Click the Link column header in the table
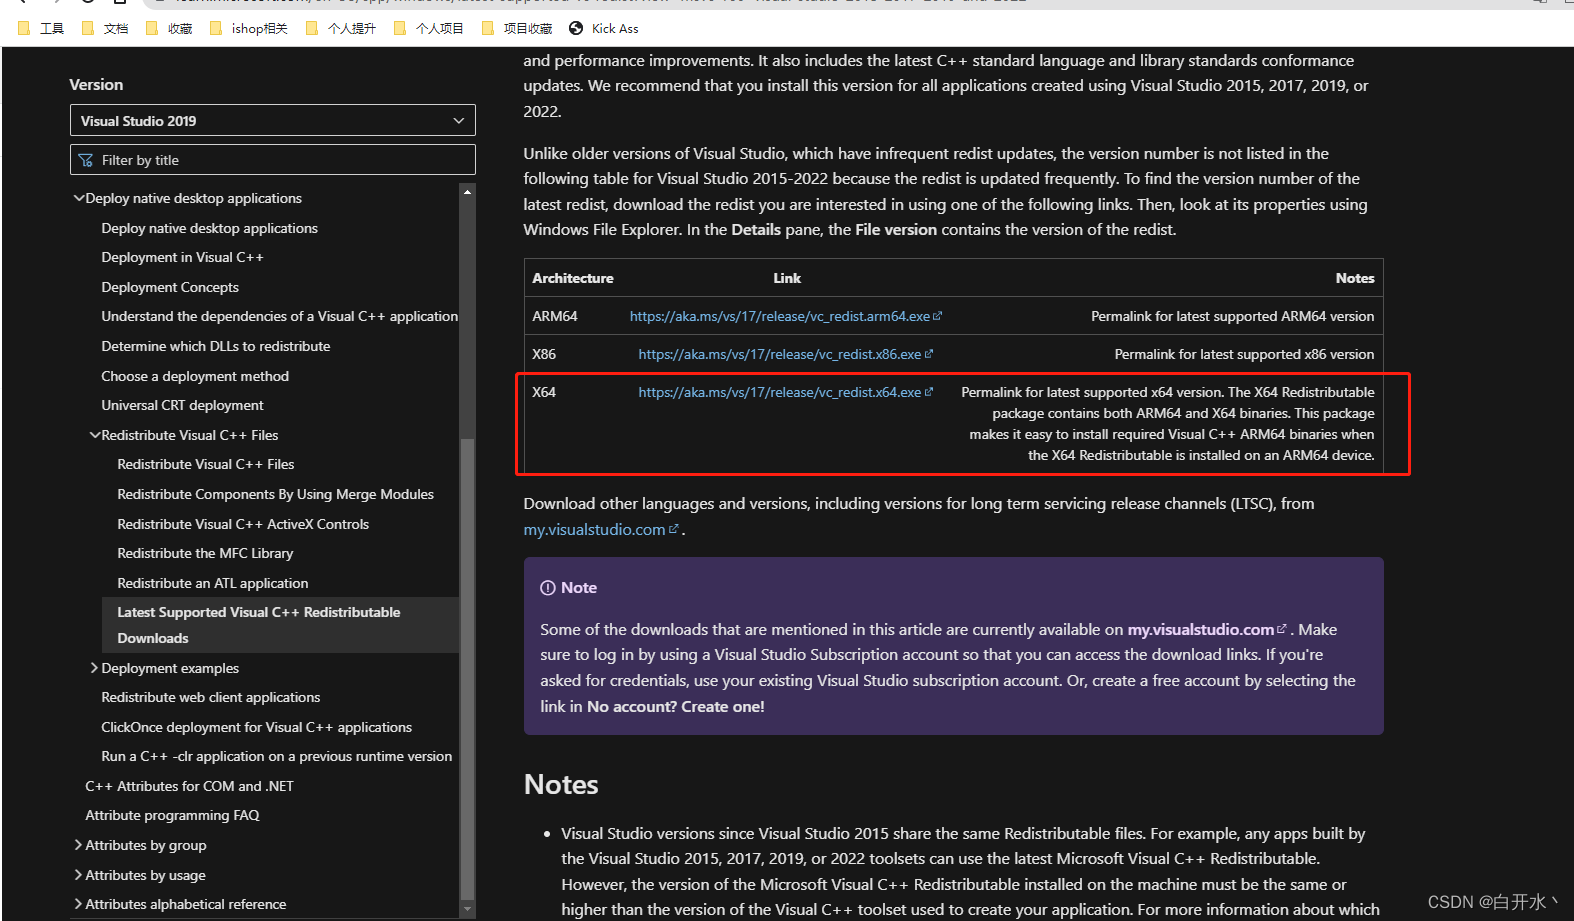The image size is (1574, 921). coord(787,278)
